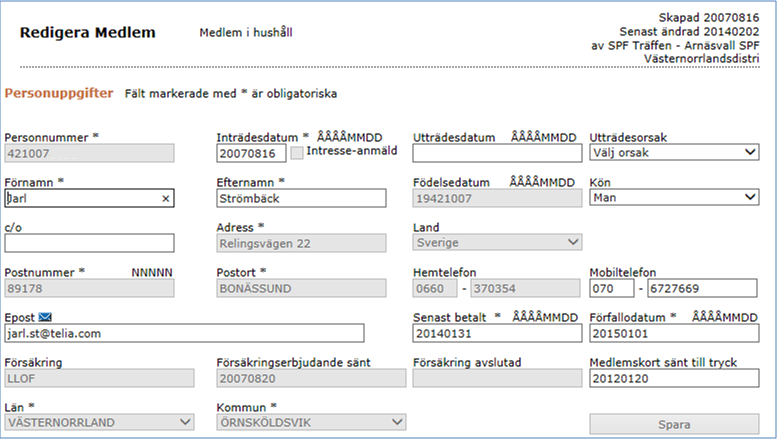The image size is (777, 439).
Task: Clear the Förnamn field with the X icon
Action: coord(166,199)
